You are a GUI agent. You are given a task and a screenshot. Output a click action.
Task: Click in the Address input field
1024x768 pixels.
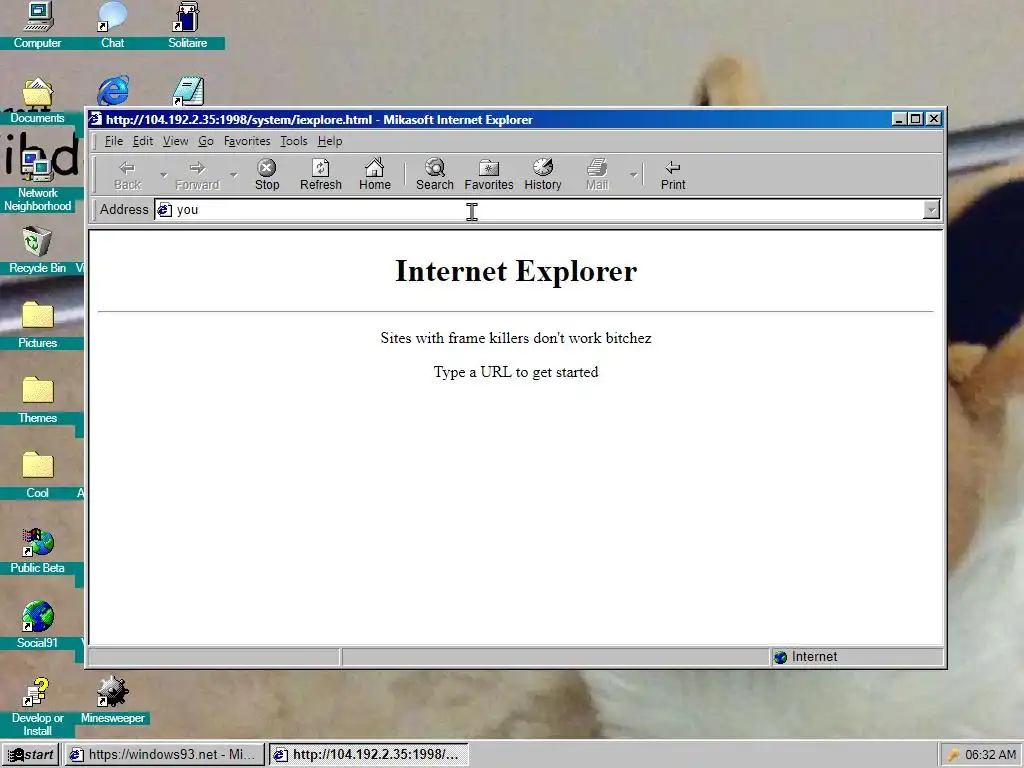pyautogui.click(x=547, y=210)
